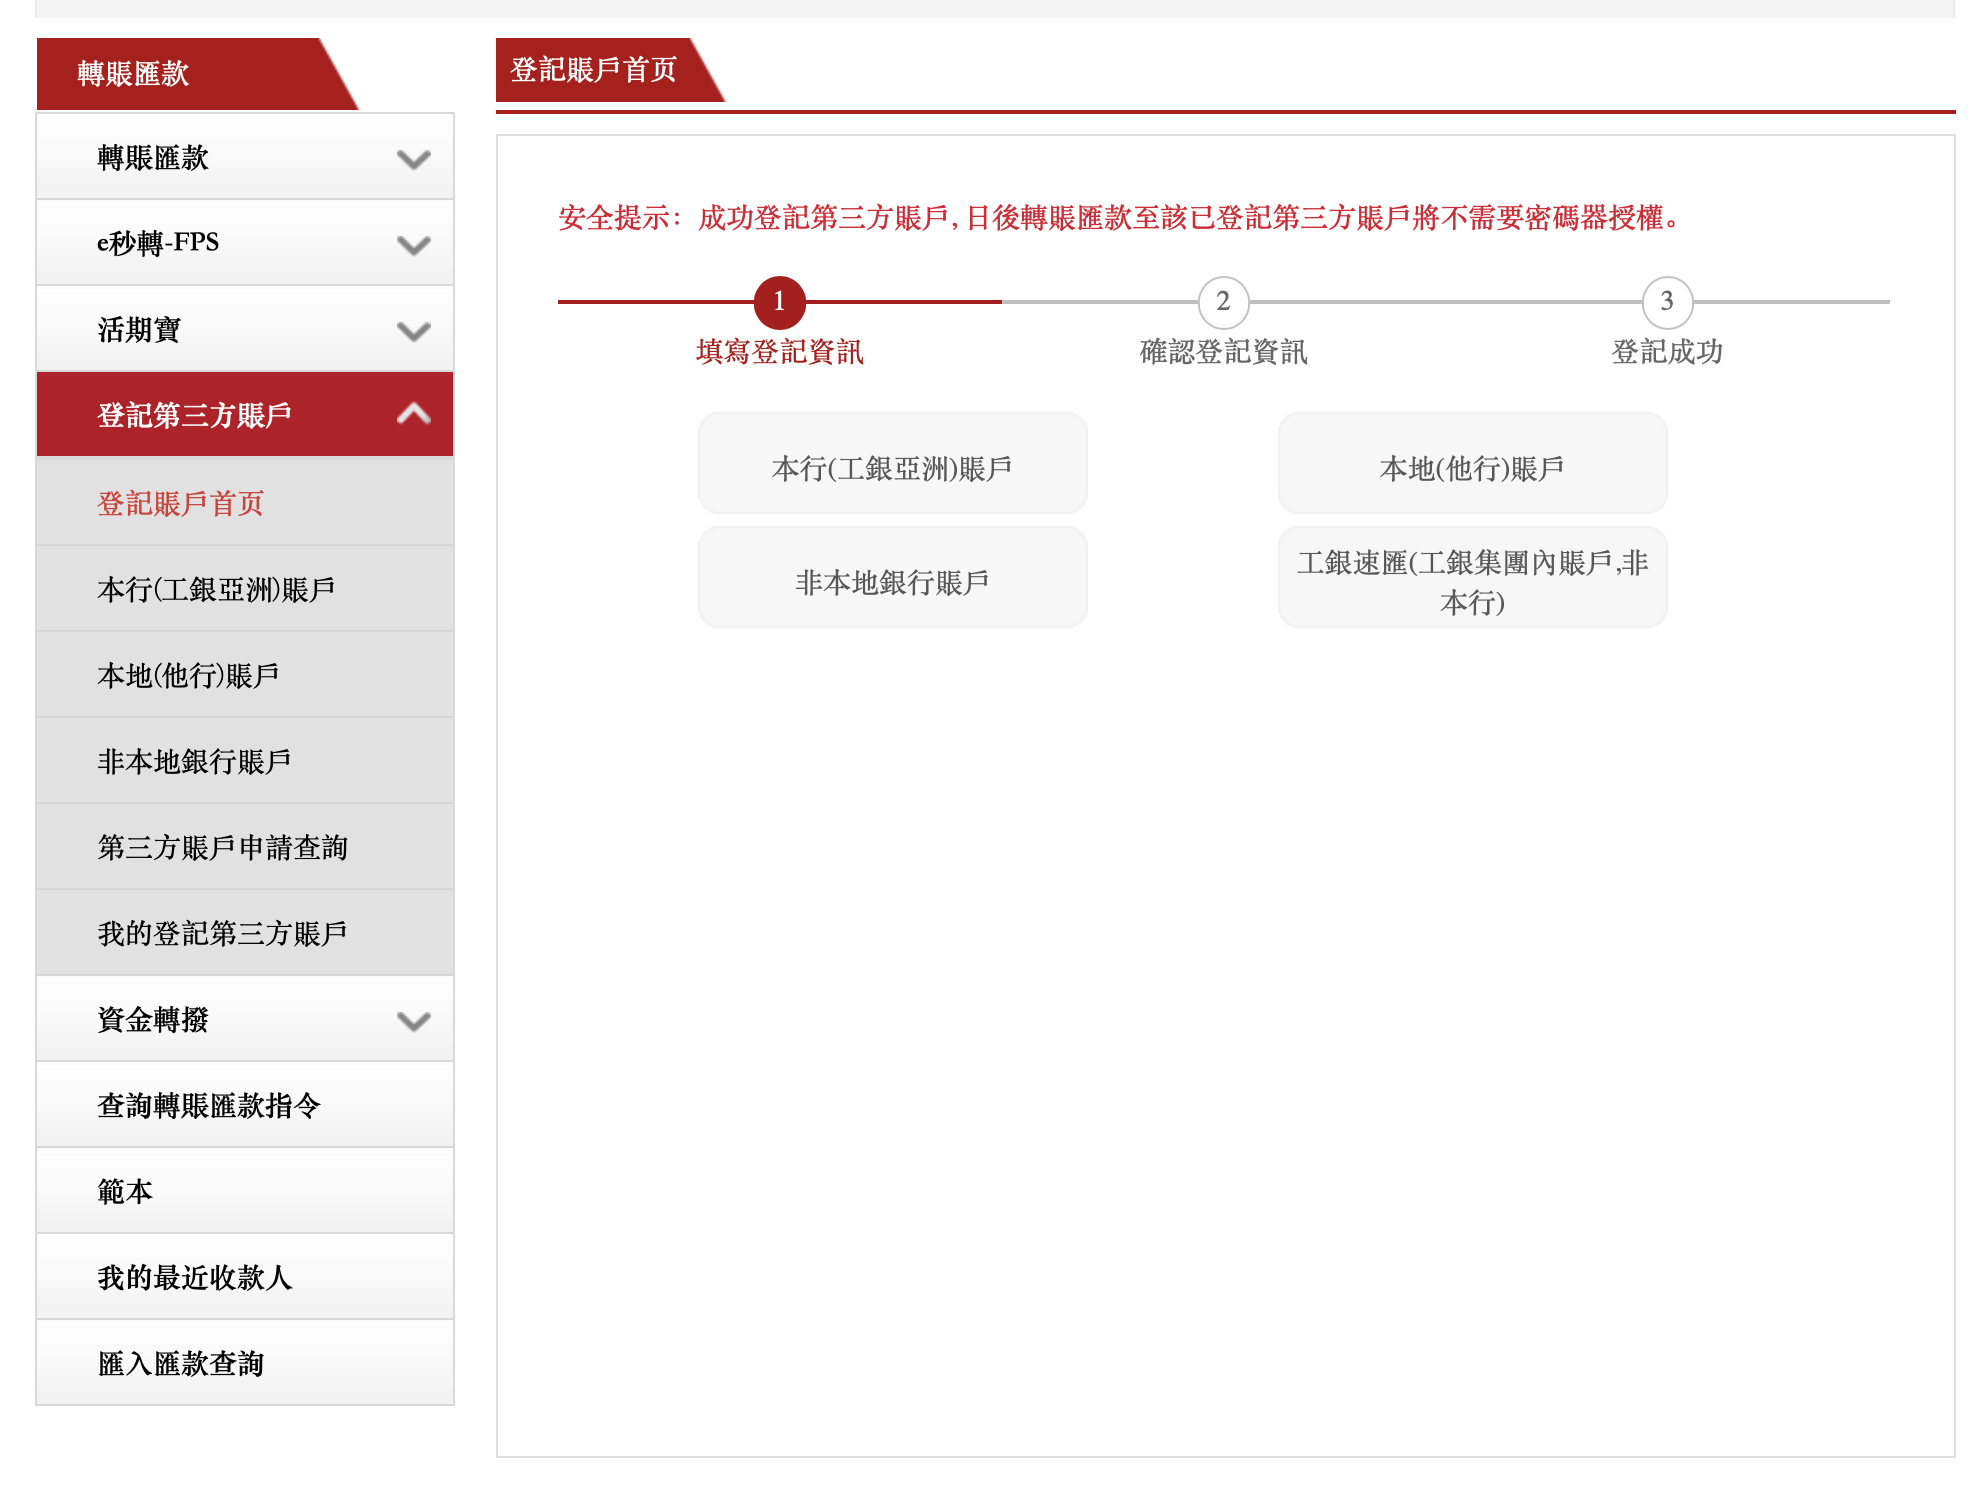
Task: Choose 工銀速匯 (工銀集團內賬戶) button
Action: [x=1471, y=581]
